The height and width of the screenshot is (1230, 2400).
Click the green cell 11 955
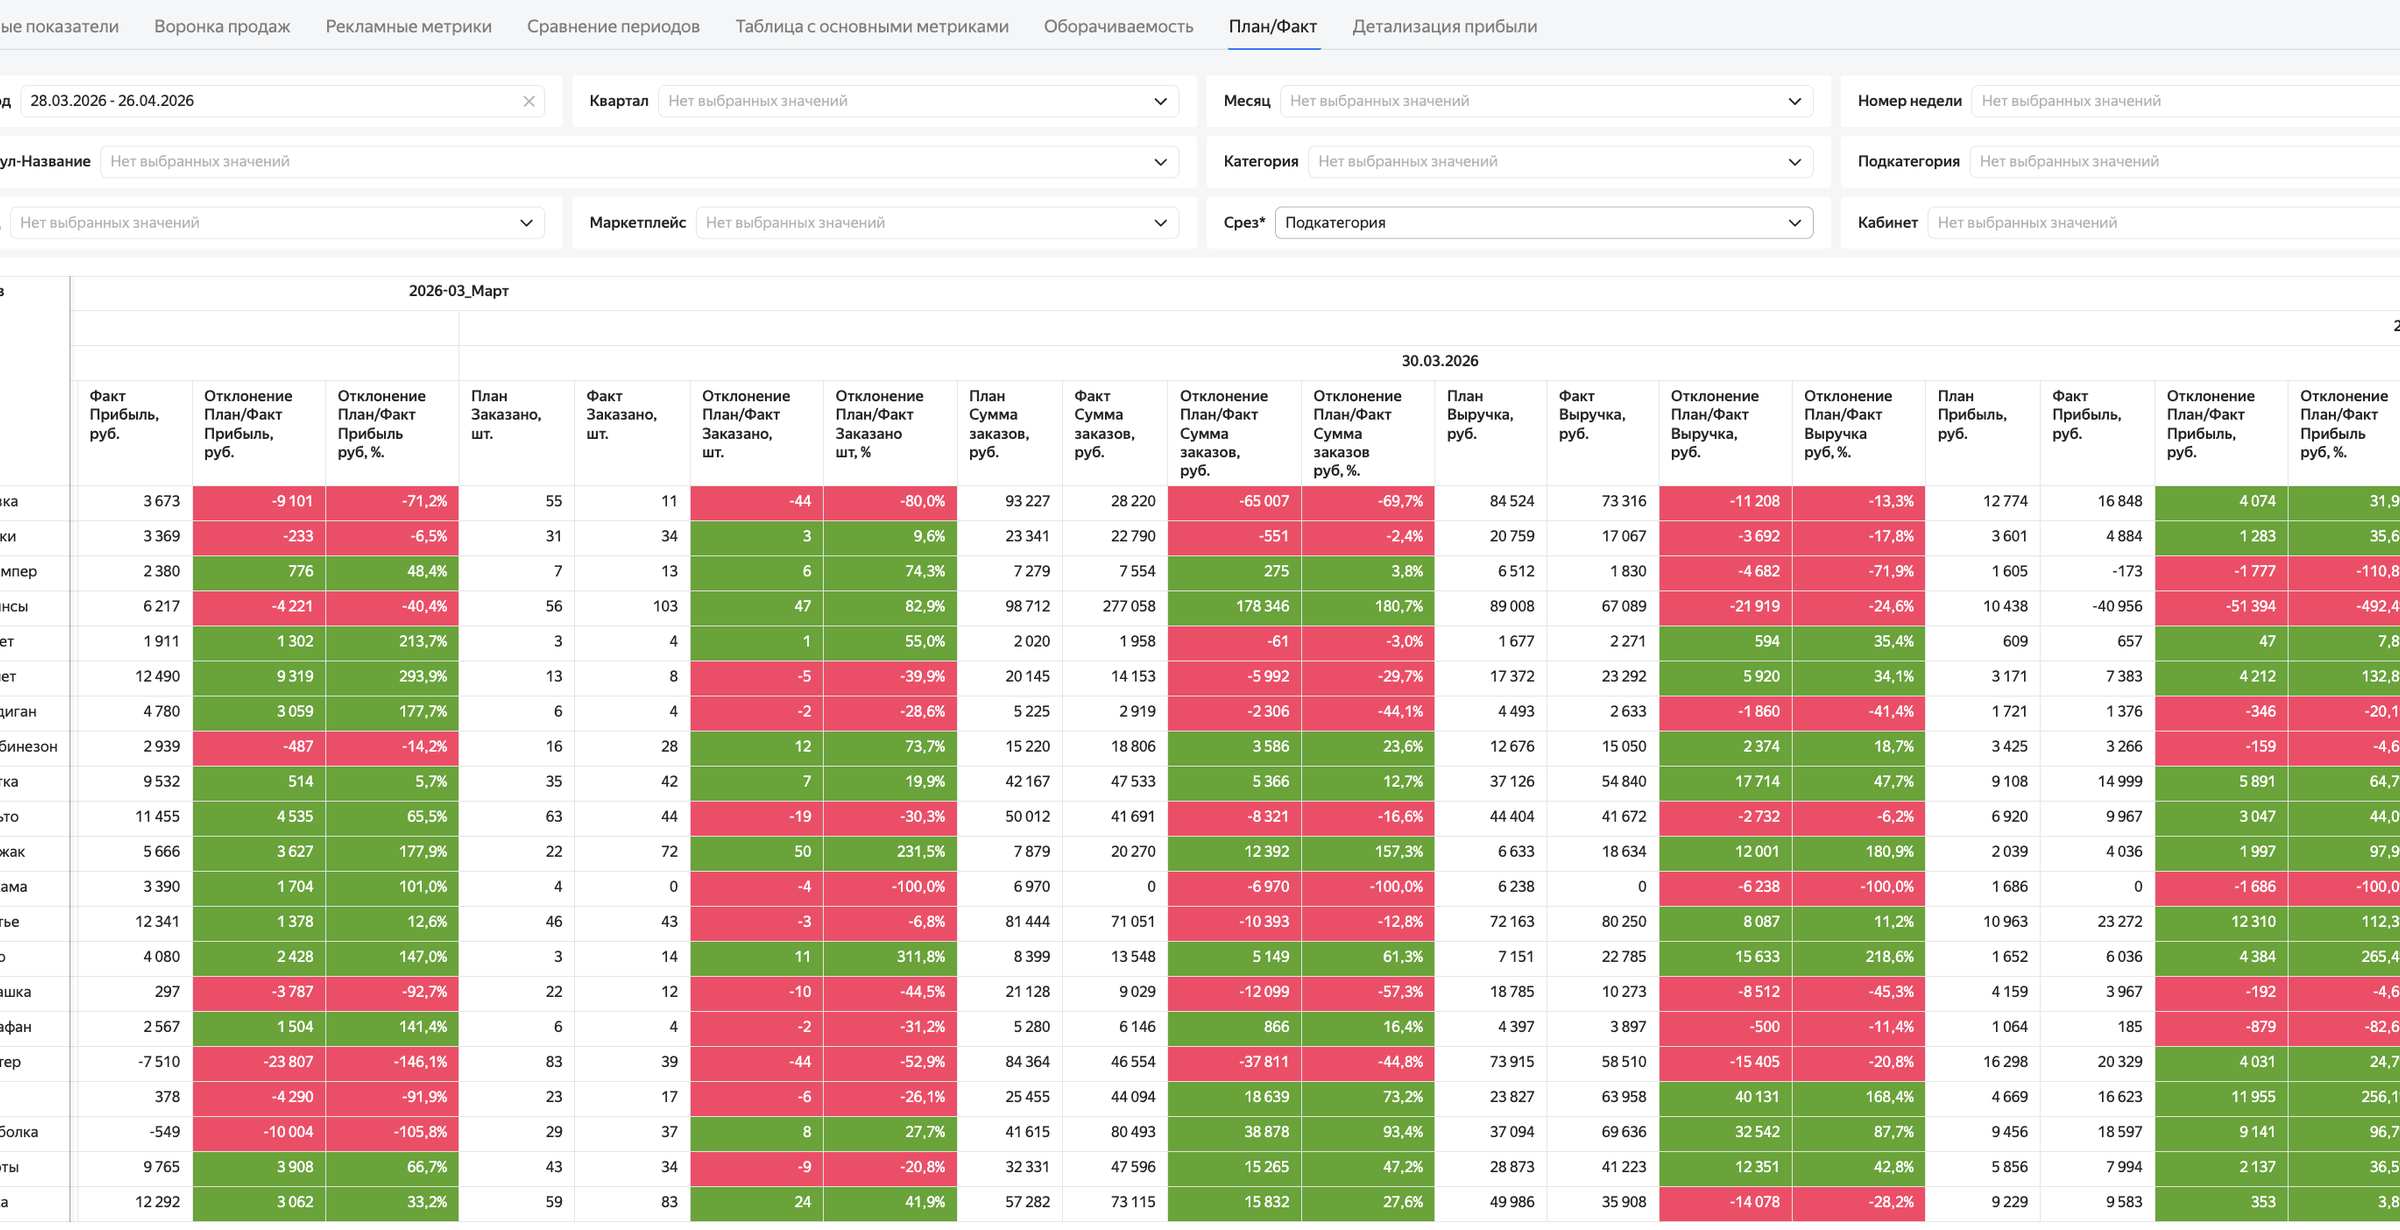(x=2221, y=1097)
